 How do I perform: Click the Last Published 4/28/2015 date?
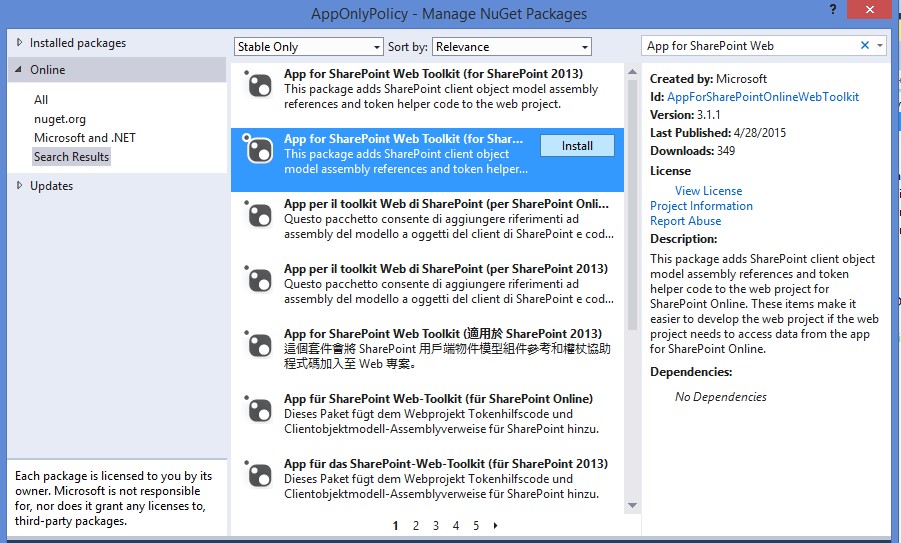coord(760,133)
